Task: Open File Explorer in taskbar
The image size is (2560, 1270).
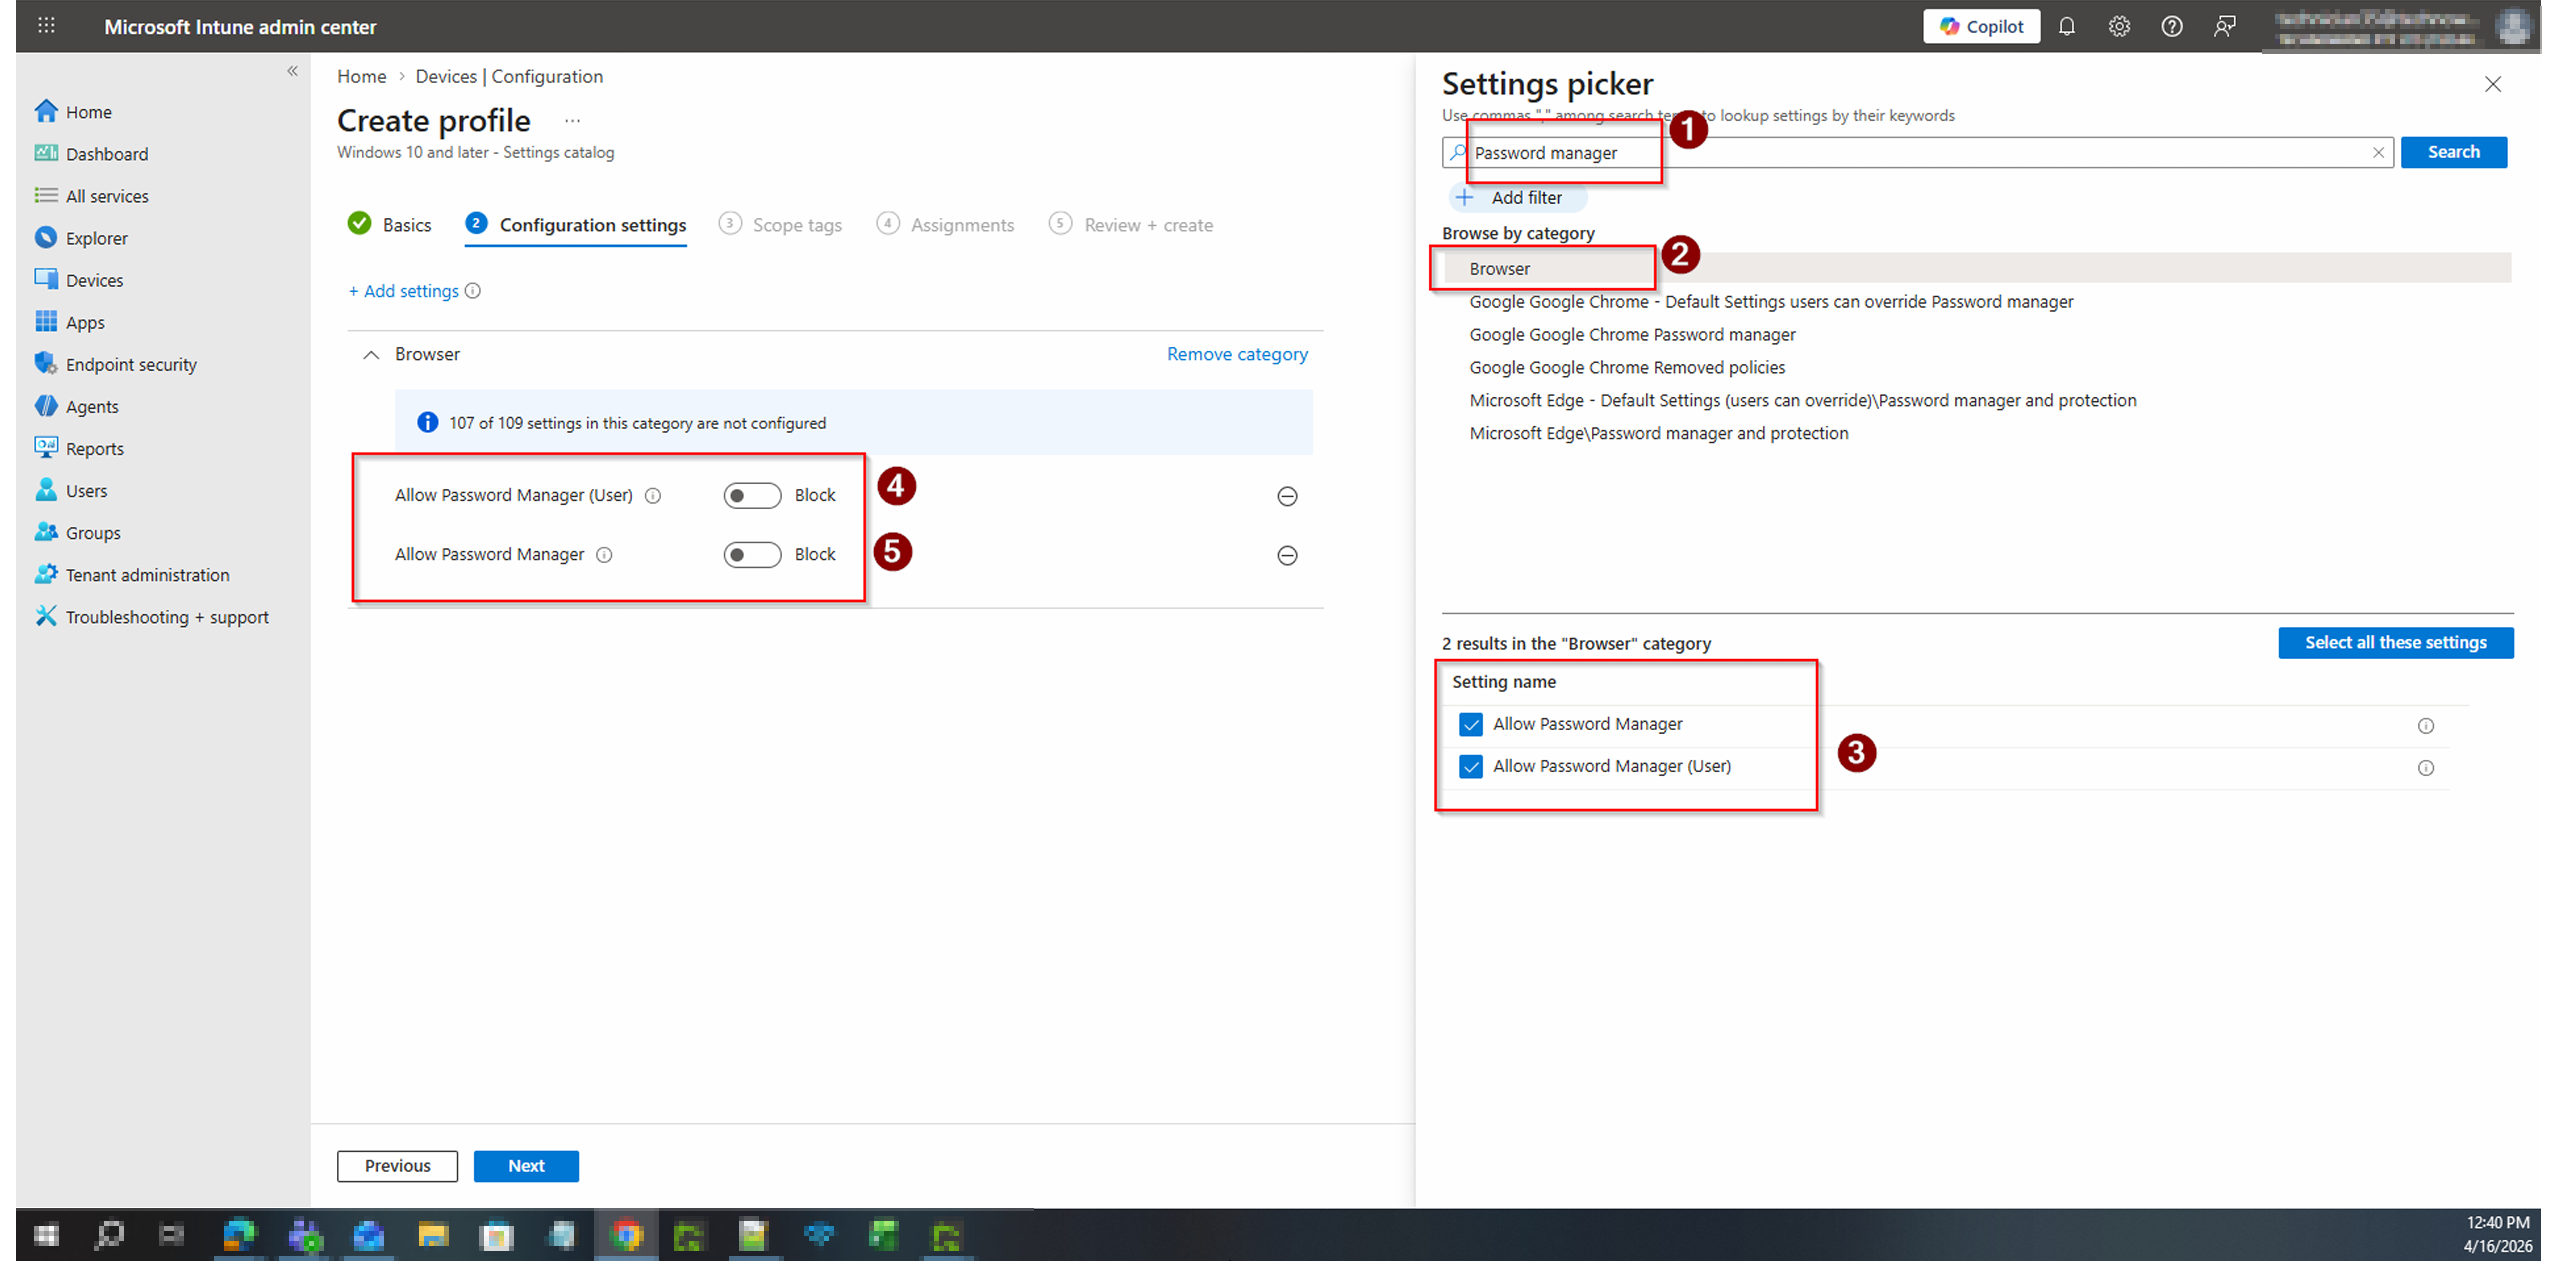Action: click(x=433, y=1235)
